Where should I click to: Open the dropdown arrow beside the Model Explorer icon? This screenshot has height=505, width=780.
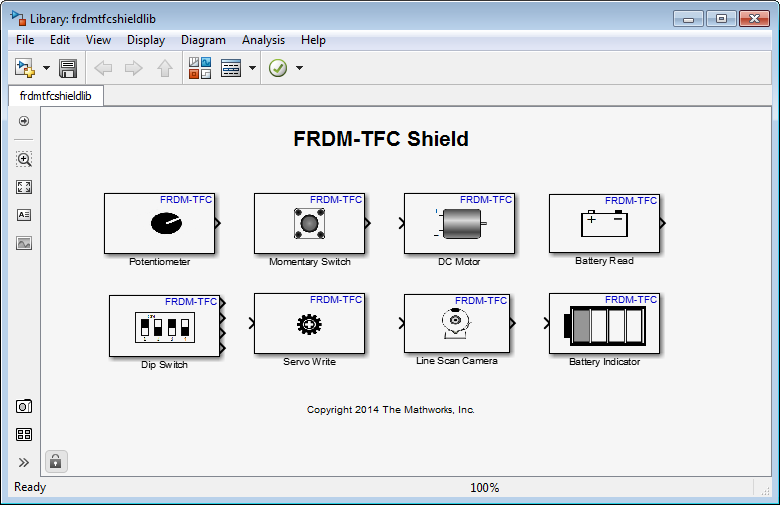pos(252,68)
